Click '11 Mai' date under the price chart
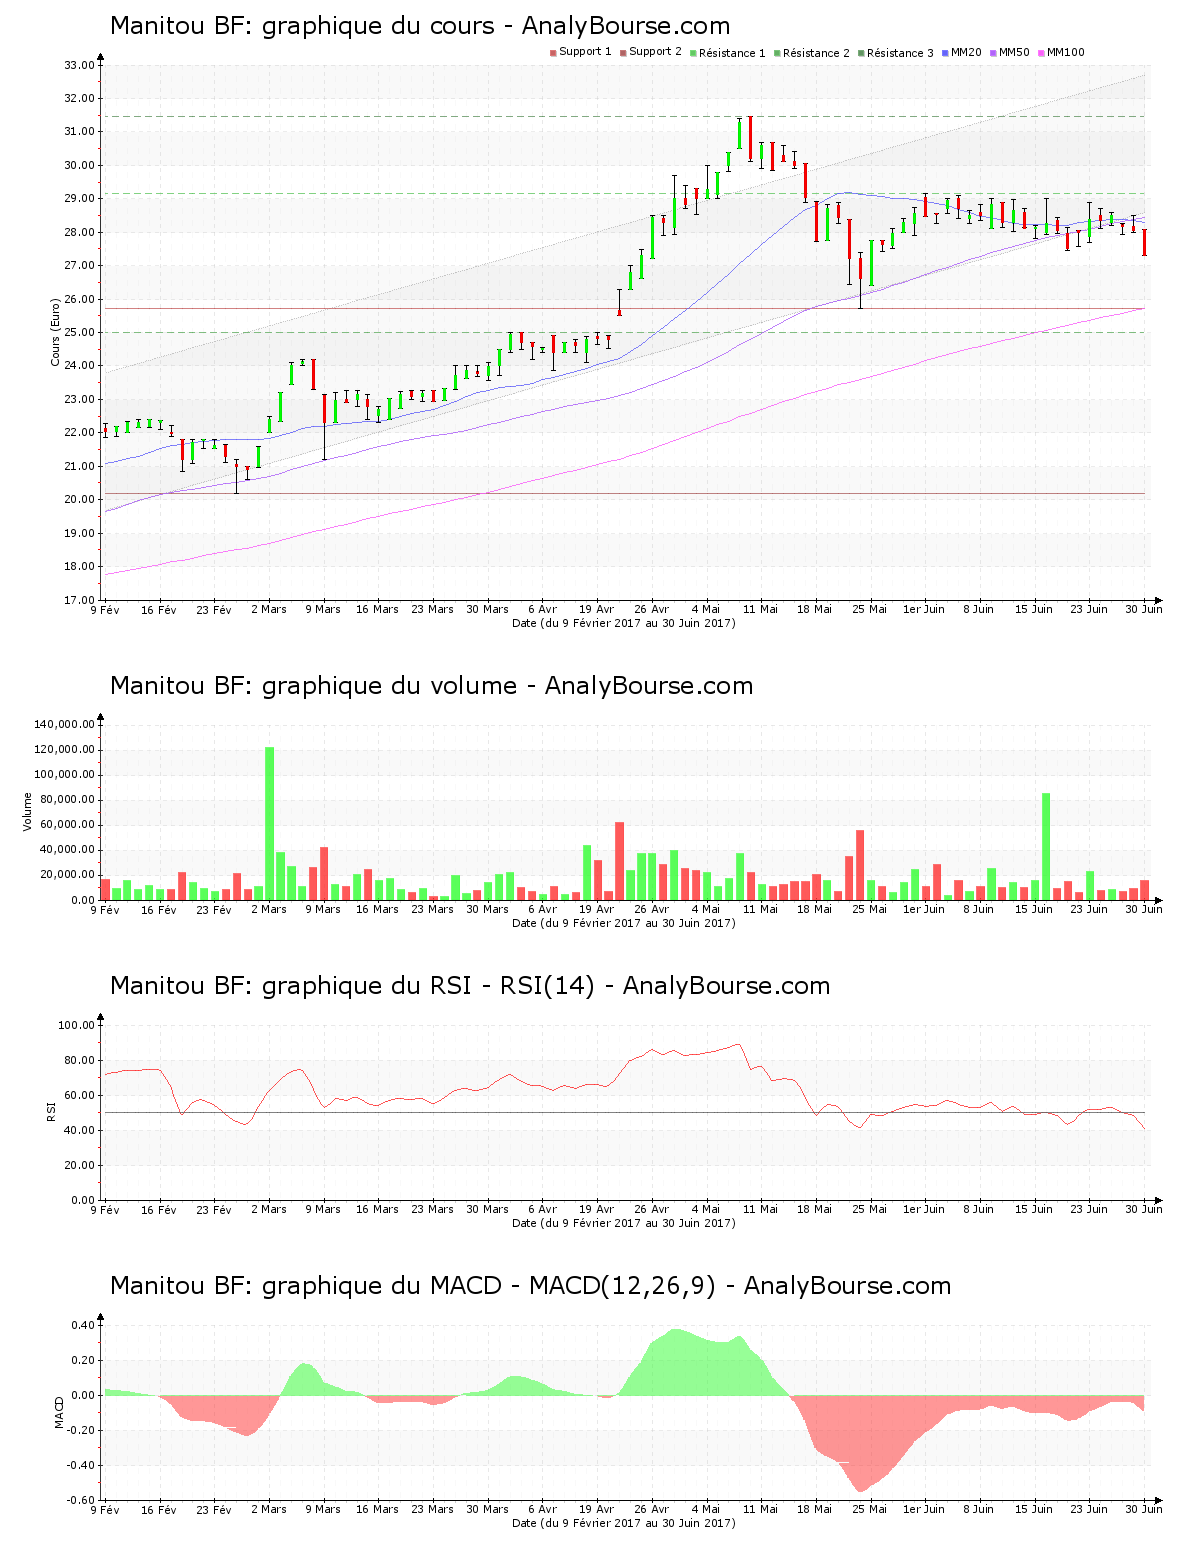 (x=760, y=609)
